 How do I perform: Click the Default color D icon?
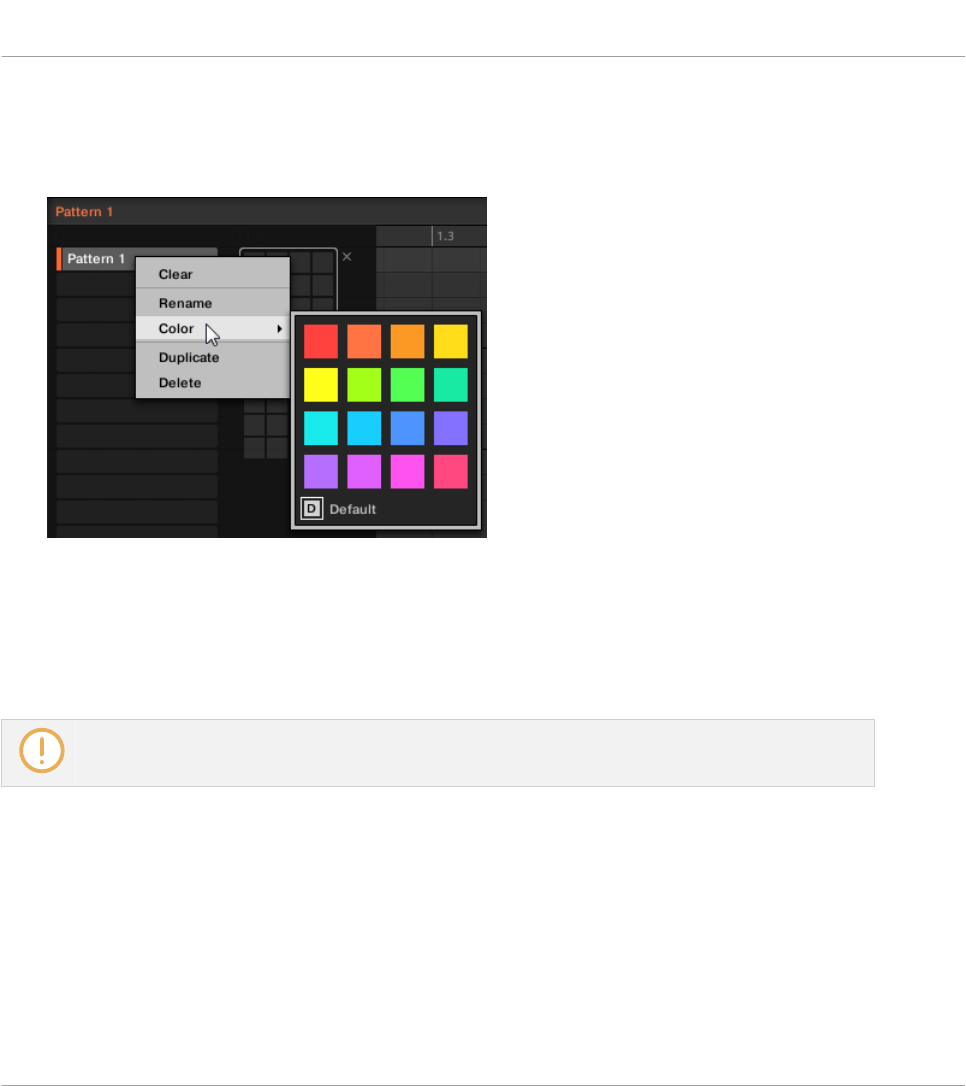pyautogui.click(x=312, y=508)
